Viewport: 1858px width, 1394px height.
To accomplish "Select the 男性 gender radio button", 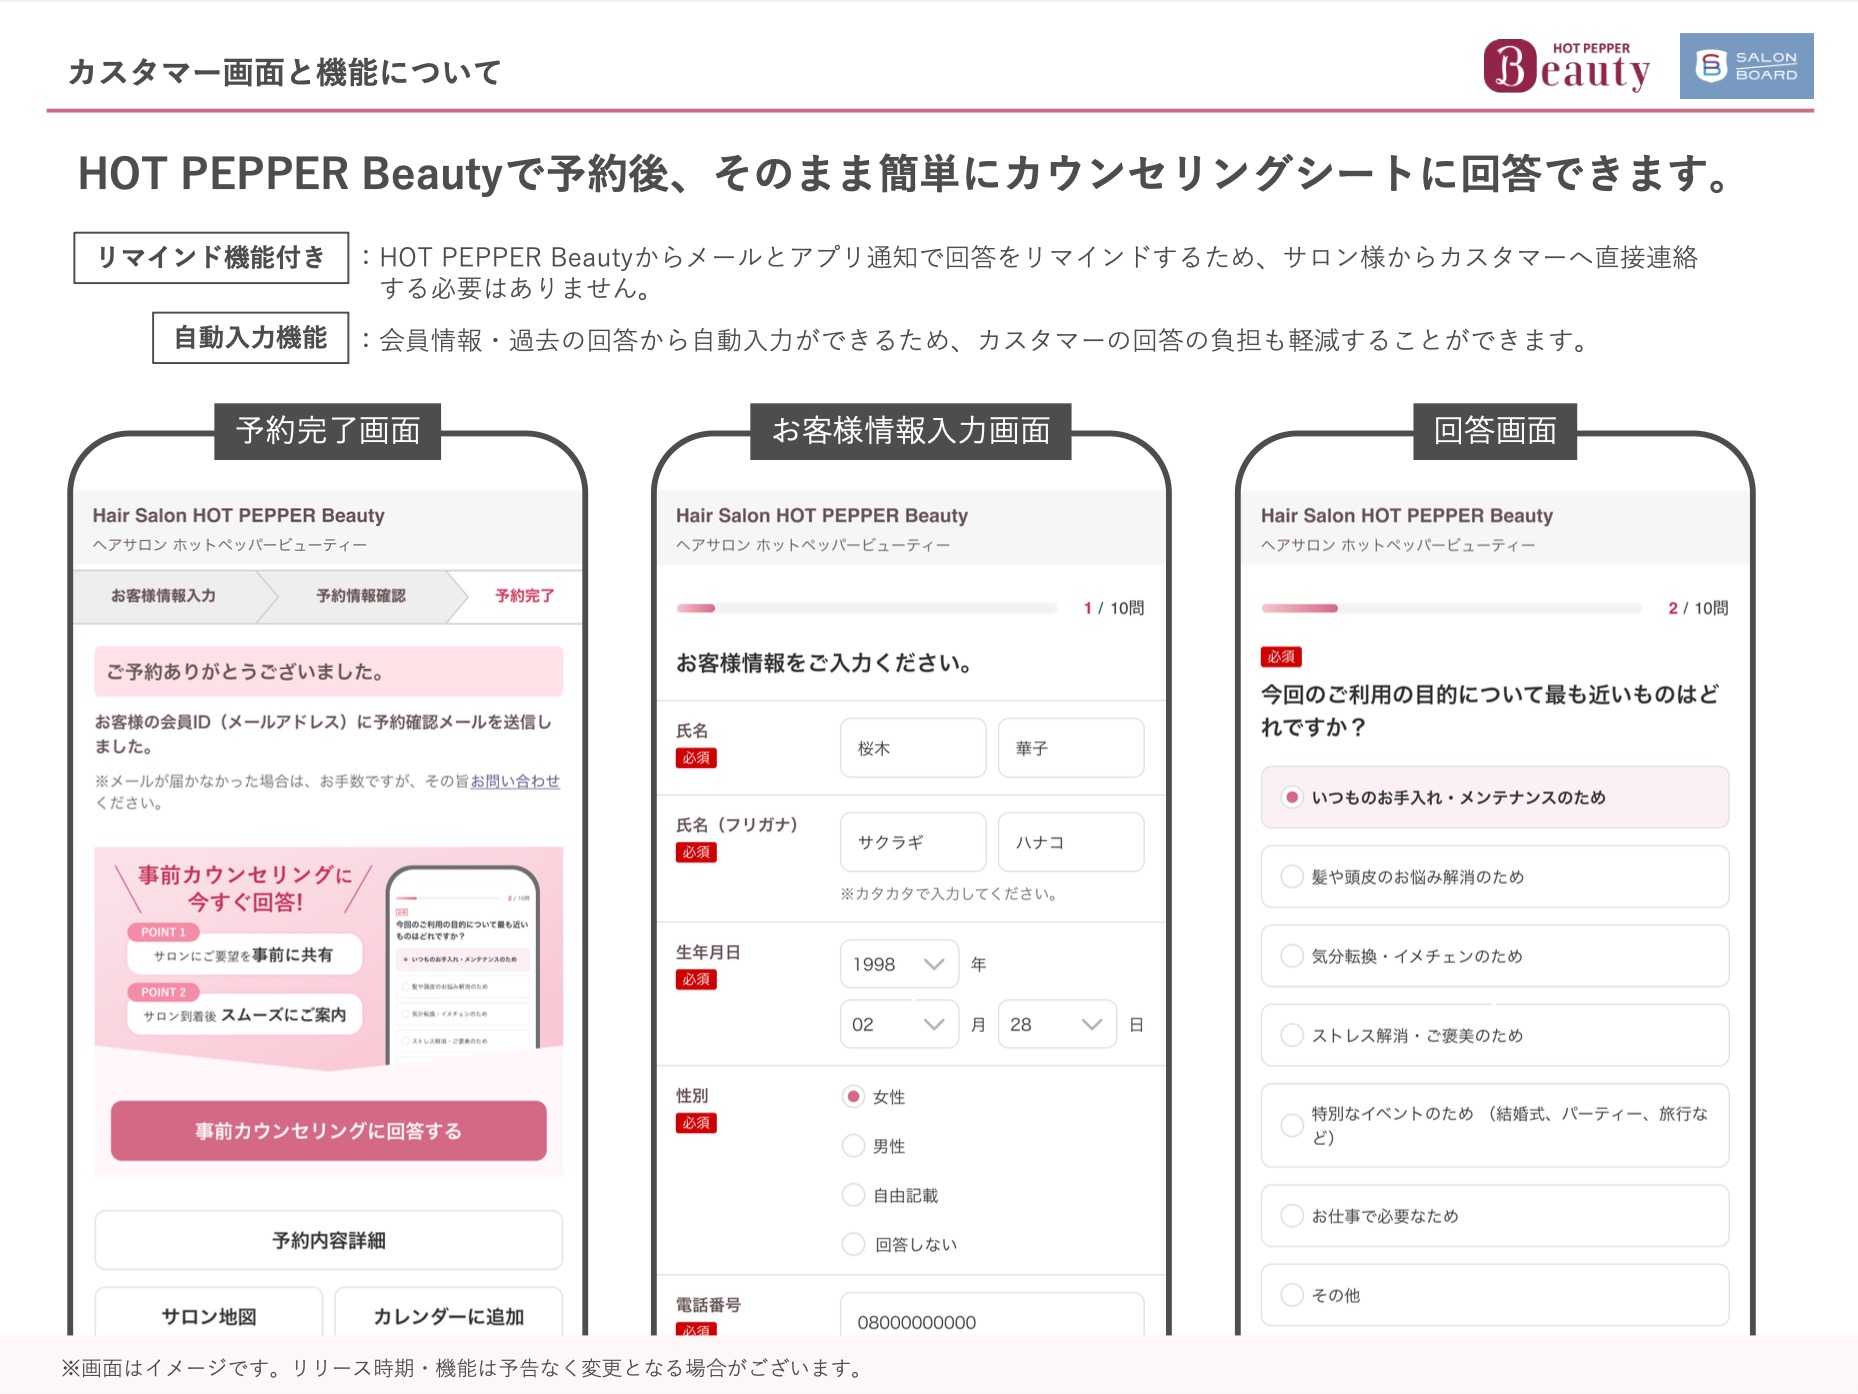I will pyautogui.click(x=853, y=1146).
